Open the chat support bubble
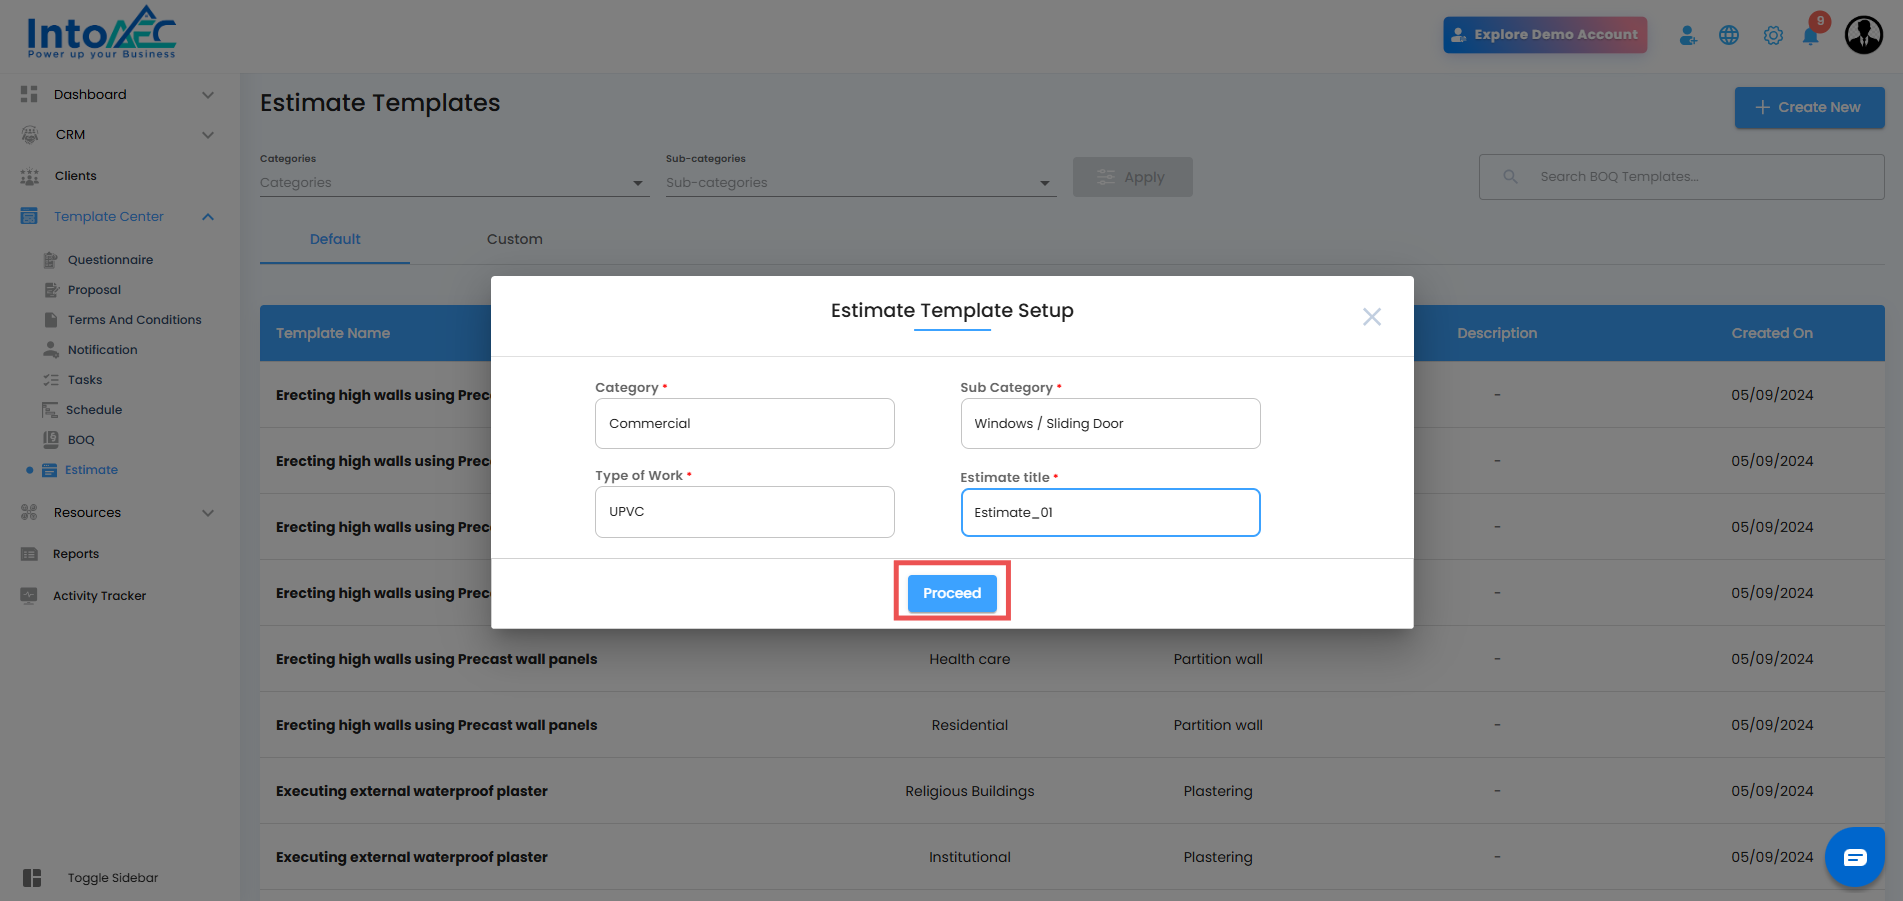 point(1854,857)
